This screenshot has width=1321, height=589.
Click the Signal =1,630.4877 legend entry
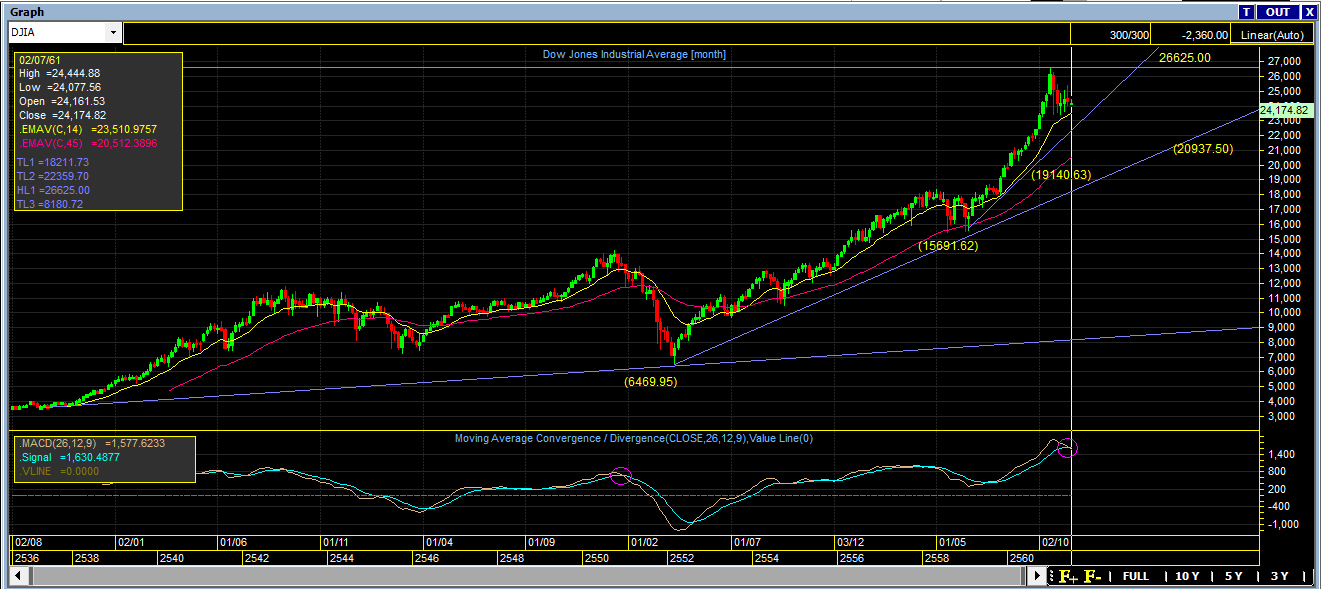[71, 457]
